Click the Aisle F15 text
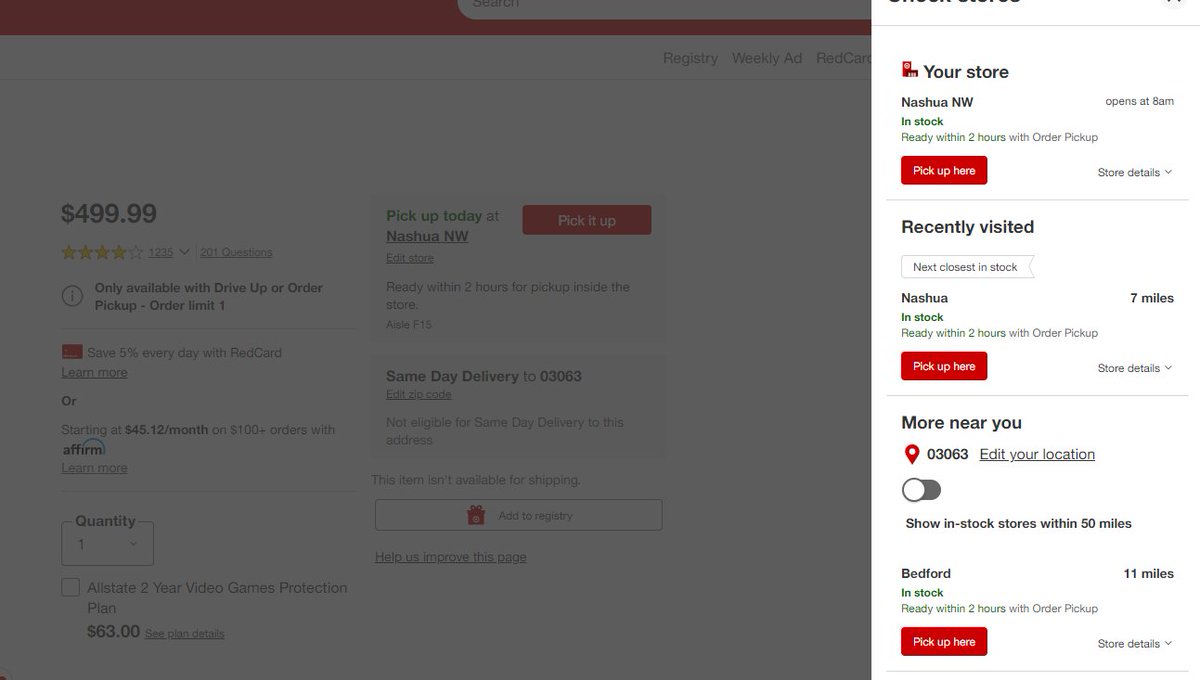Screen dimensions: 1200x680 (408, 325)
